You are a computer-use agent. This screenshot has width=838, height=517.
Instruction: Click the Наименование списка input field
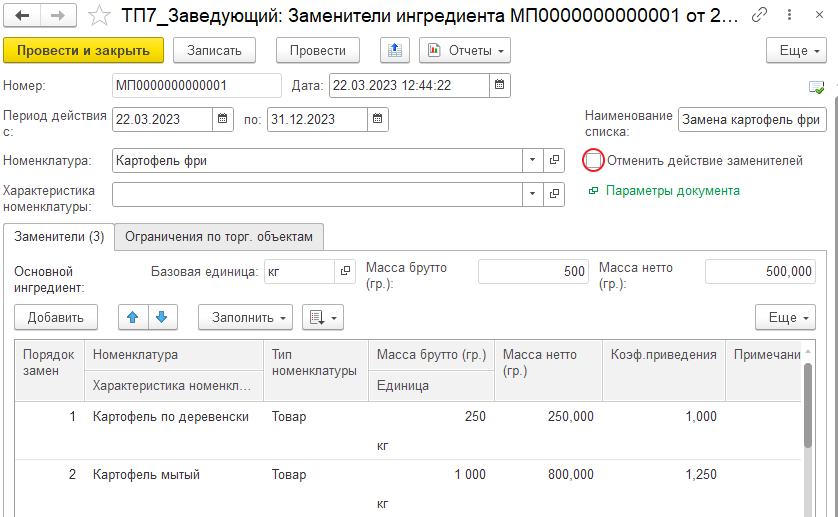point(751,120)
